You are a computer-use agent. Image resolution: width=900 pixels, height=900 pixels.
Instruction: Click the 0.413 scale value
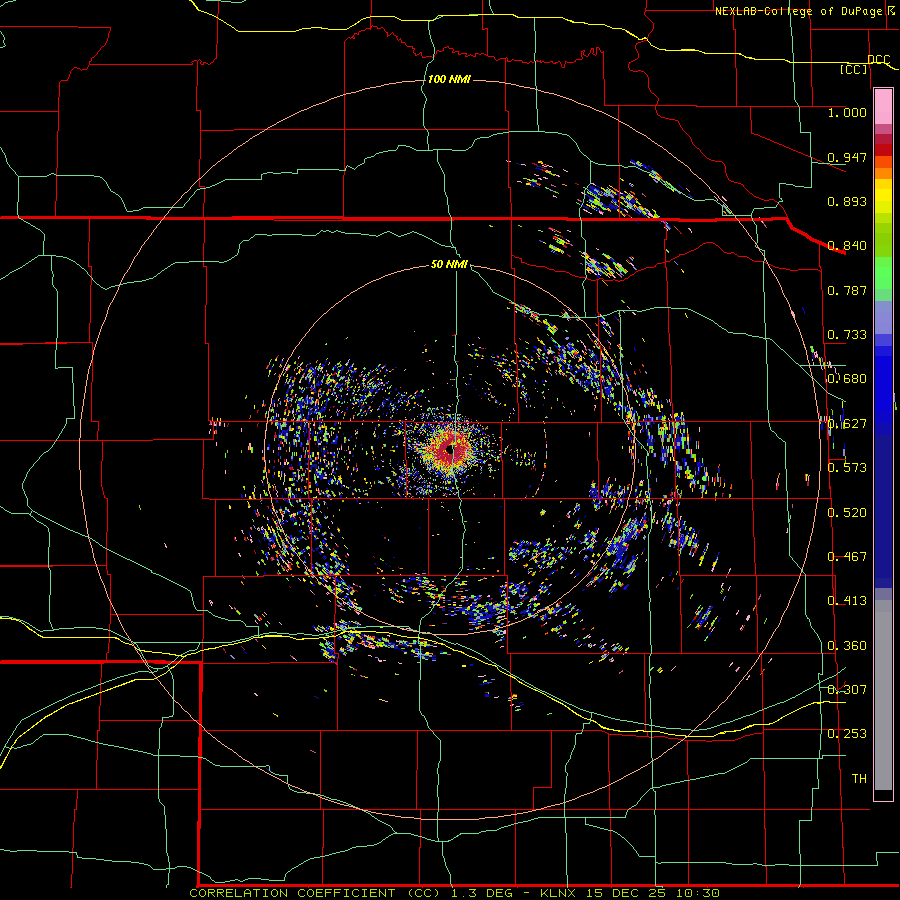(847, 600)
